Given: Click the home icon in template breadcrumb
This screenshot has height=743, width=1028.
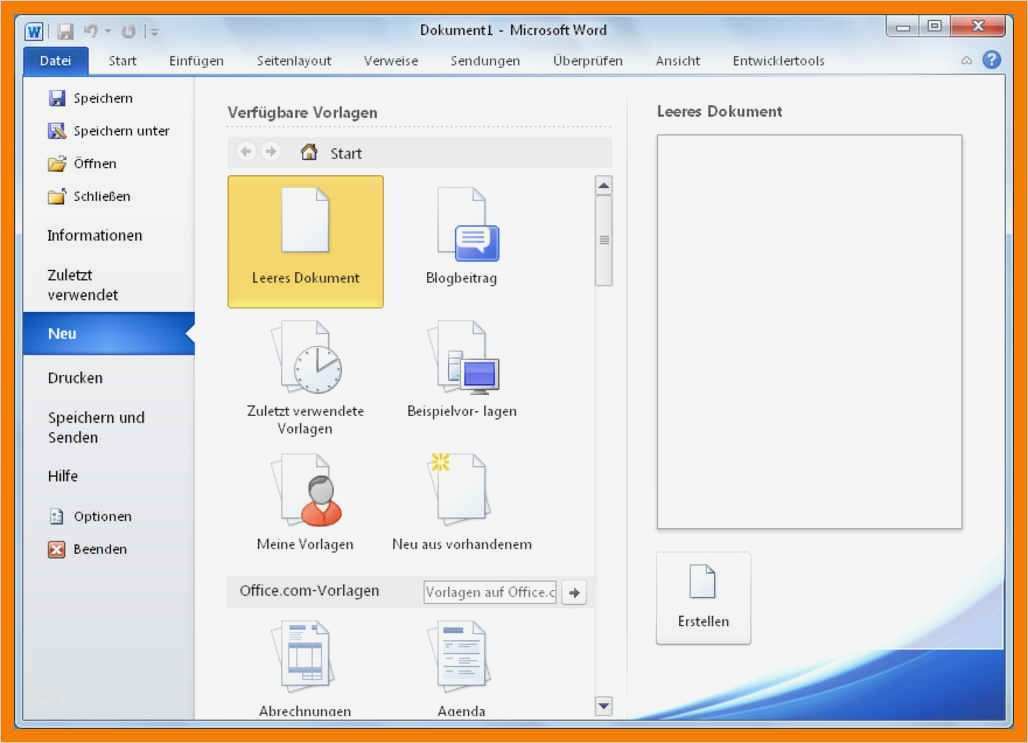Looking at the screenshot, I should (309, 152).
